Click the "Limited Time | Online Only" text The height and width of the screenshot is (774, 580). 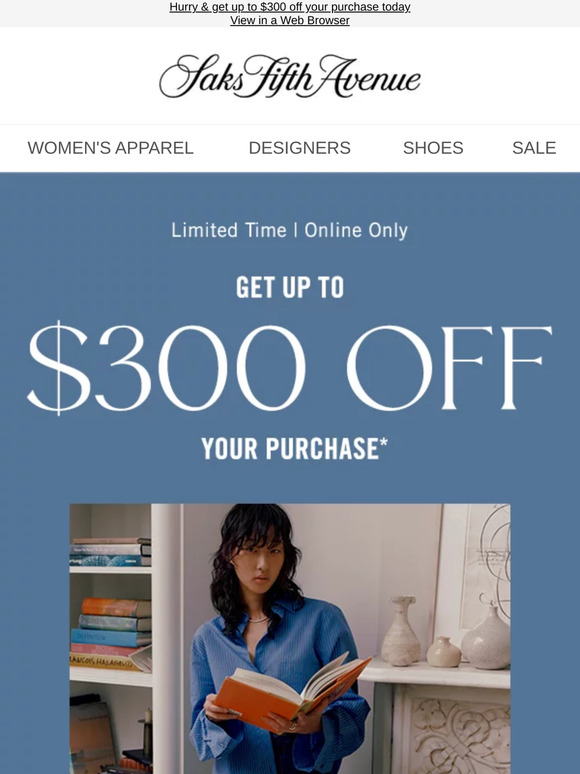(290, 231)
